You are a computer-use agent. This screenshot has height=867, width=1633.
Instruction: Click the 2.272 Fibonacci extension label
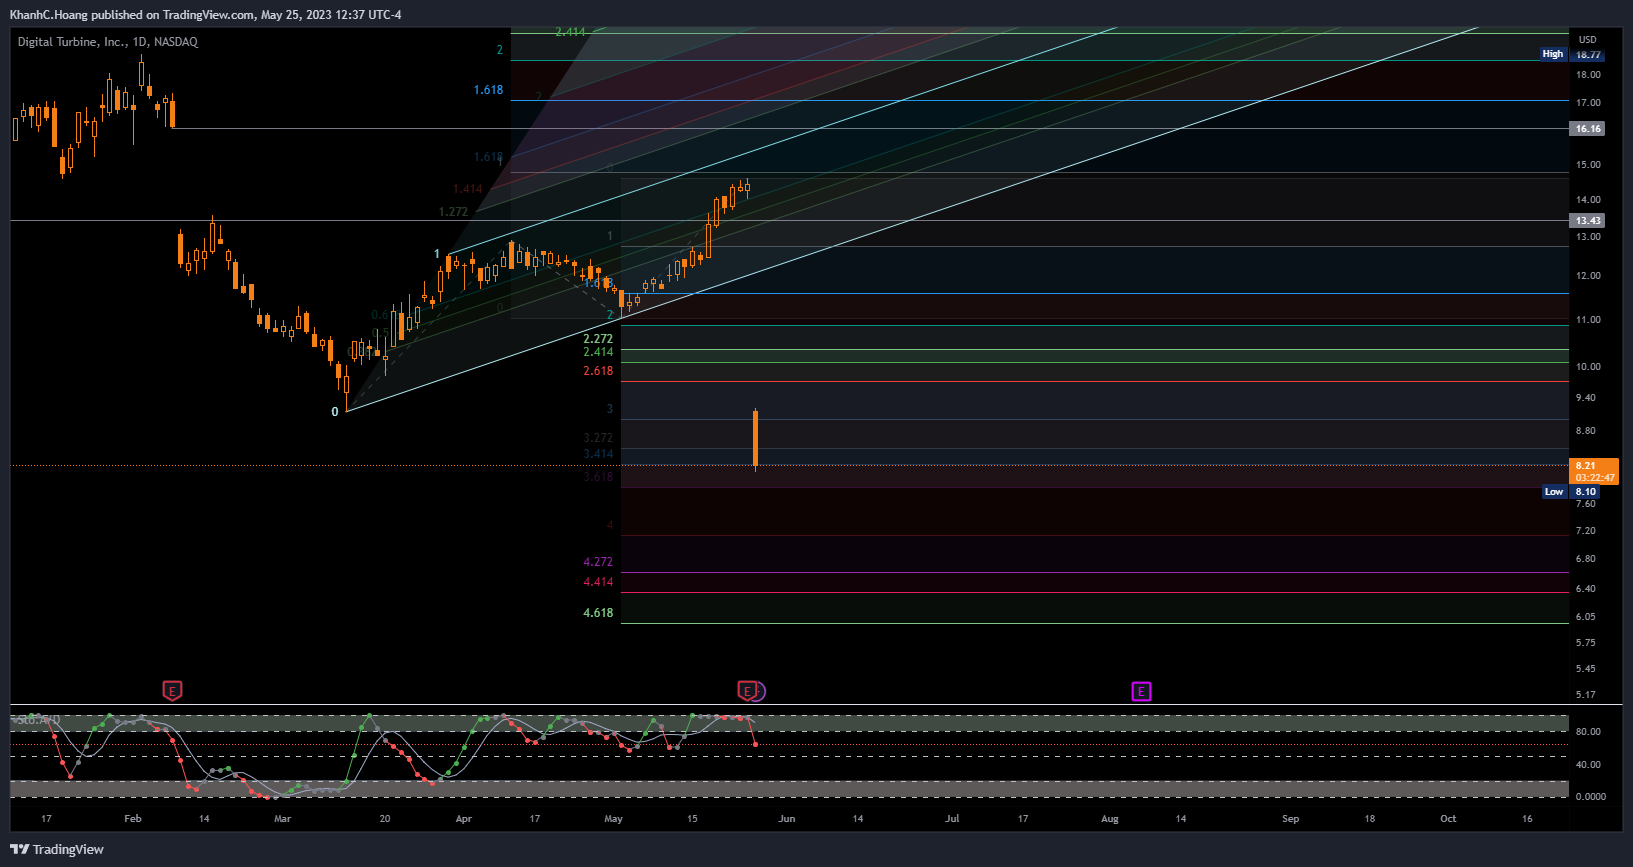[598, 339]
